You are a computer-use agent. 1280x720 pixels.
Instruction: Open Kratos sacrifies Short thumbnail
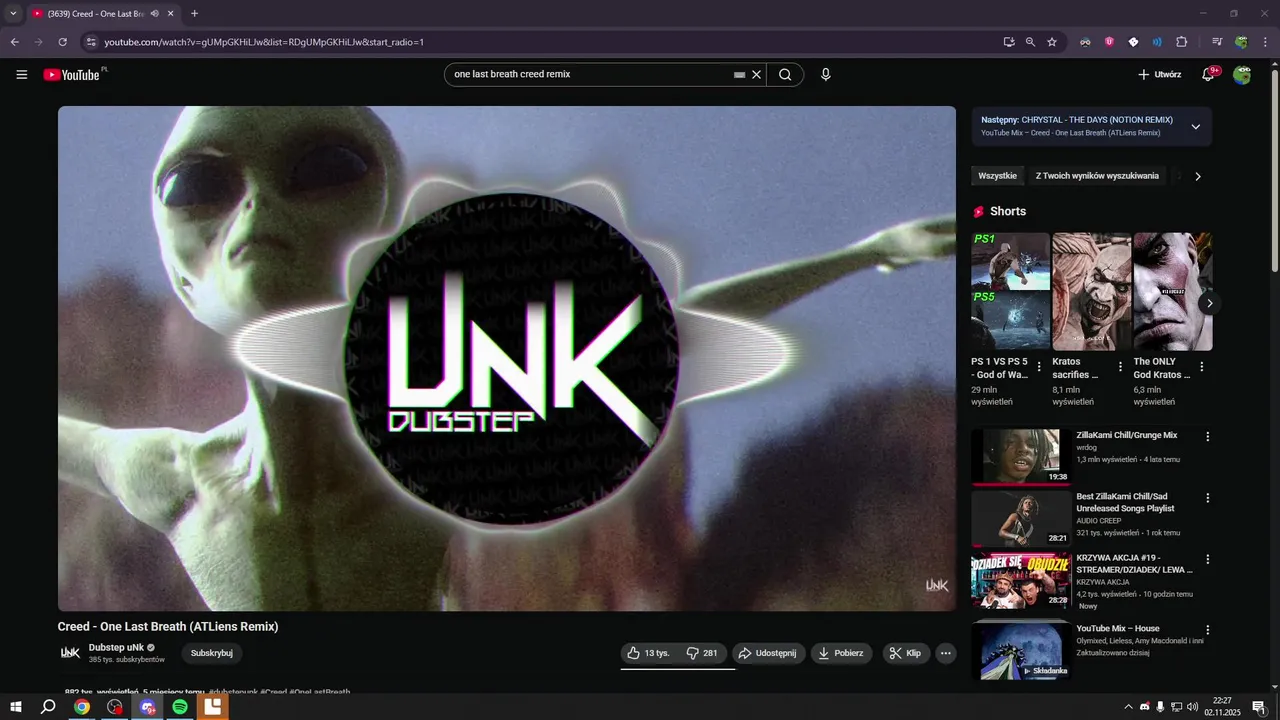click(x=1091, y=292)
